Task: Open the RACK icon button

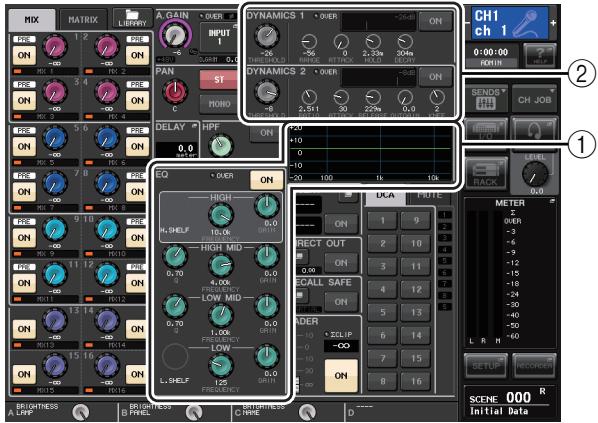Action: (x=485, y=174)
